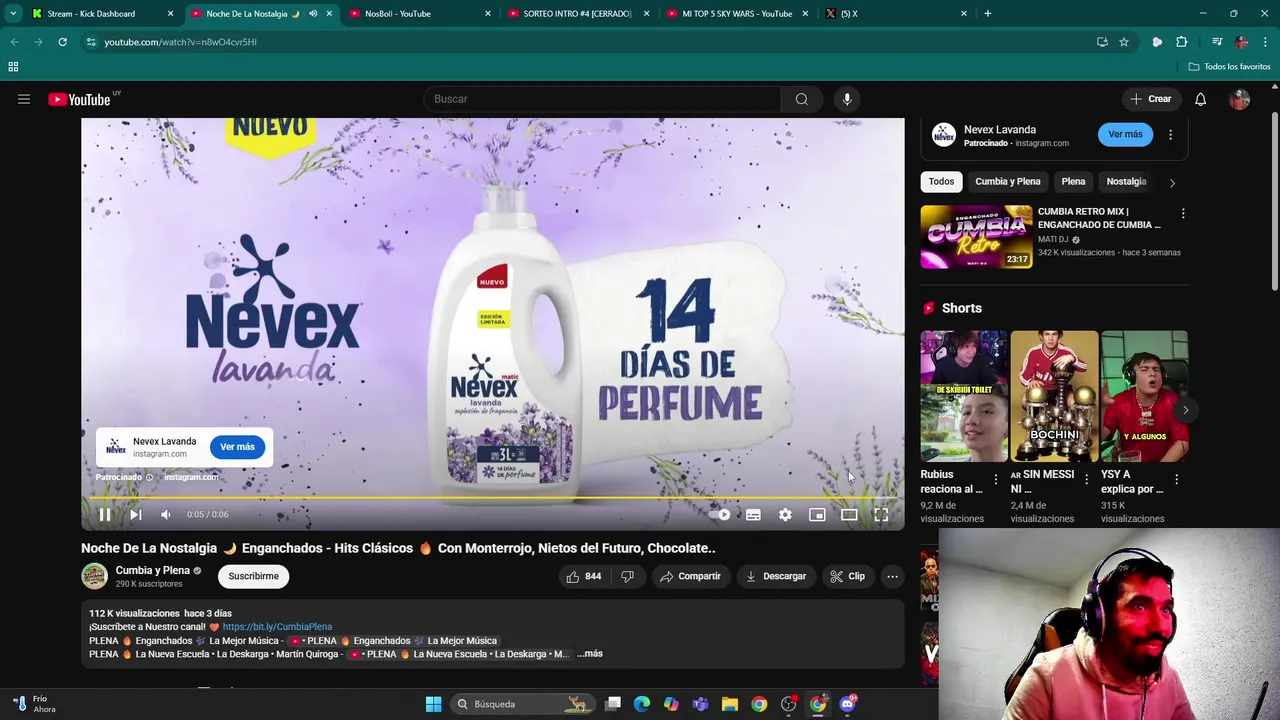Open the bit.ly/CumbiaPlena link
This screenshot has width=1280, height=720.
pos(277,627)
